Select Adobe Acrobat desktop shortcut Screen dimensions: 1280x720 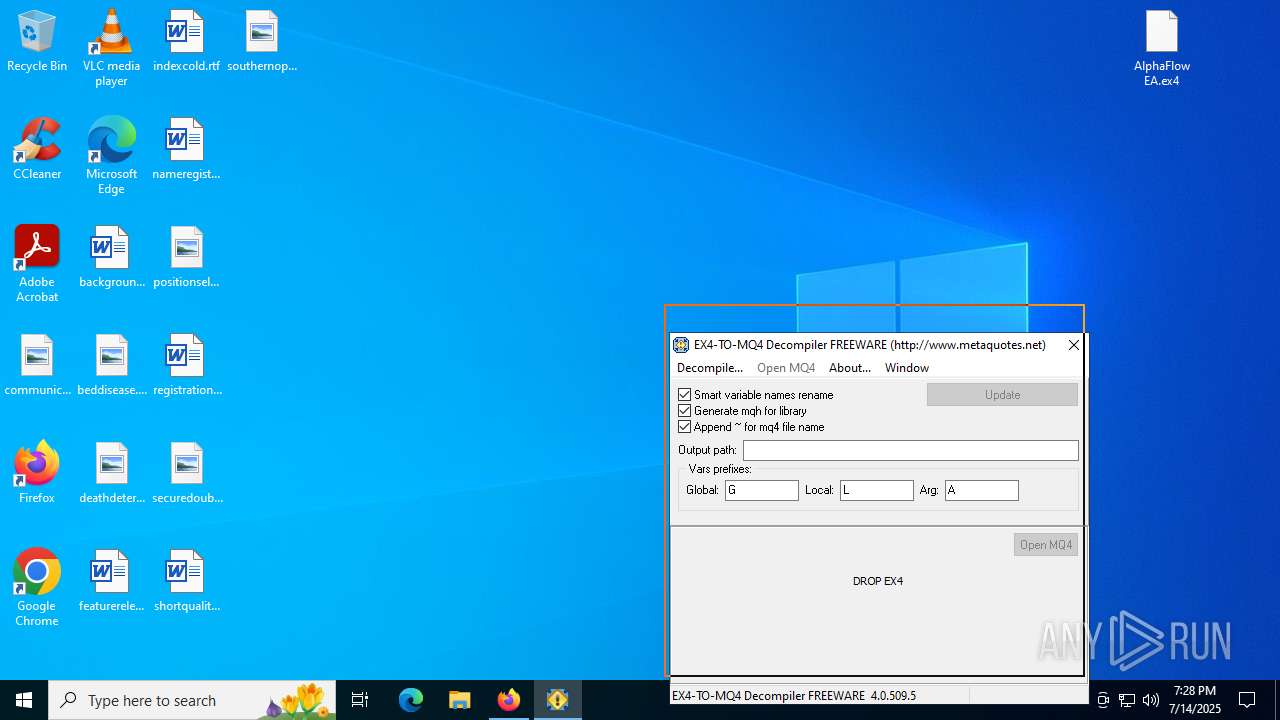click(37, 264)
